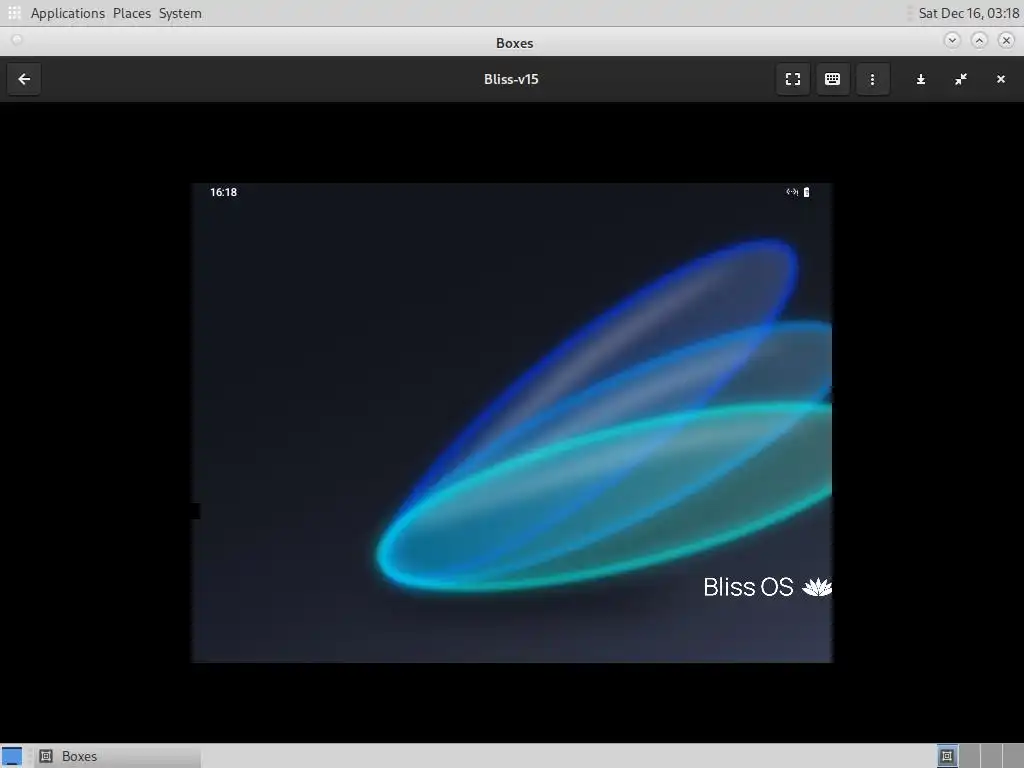Screen dimensions: 1024x768
Task: Open the System menu
Action: [180, 13]
